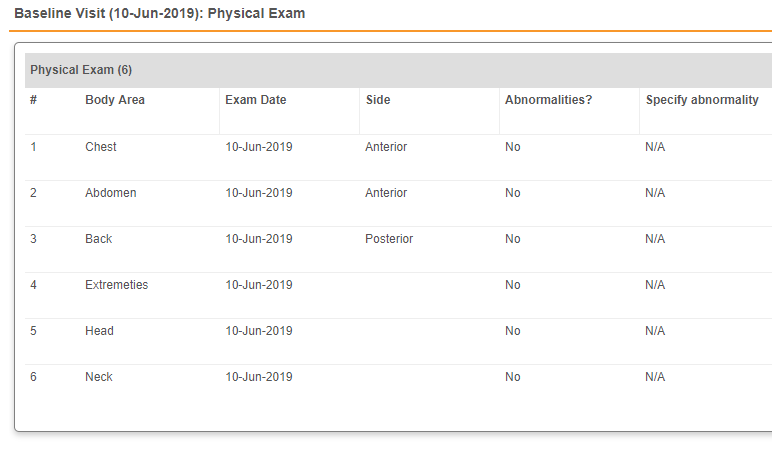Open physical exam record number 6
This screenshot has width=772, height=452.
tap(33, 377)
